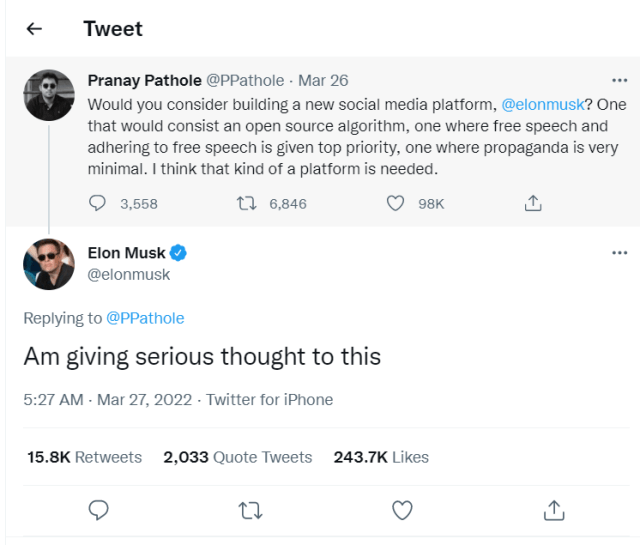Viewport: 640px width, 545px height.
Task: Share Elon Musk's tweet
Action: (553, 510)
